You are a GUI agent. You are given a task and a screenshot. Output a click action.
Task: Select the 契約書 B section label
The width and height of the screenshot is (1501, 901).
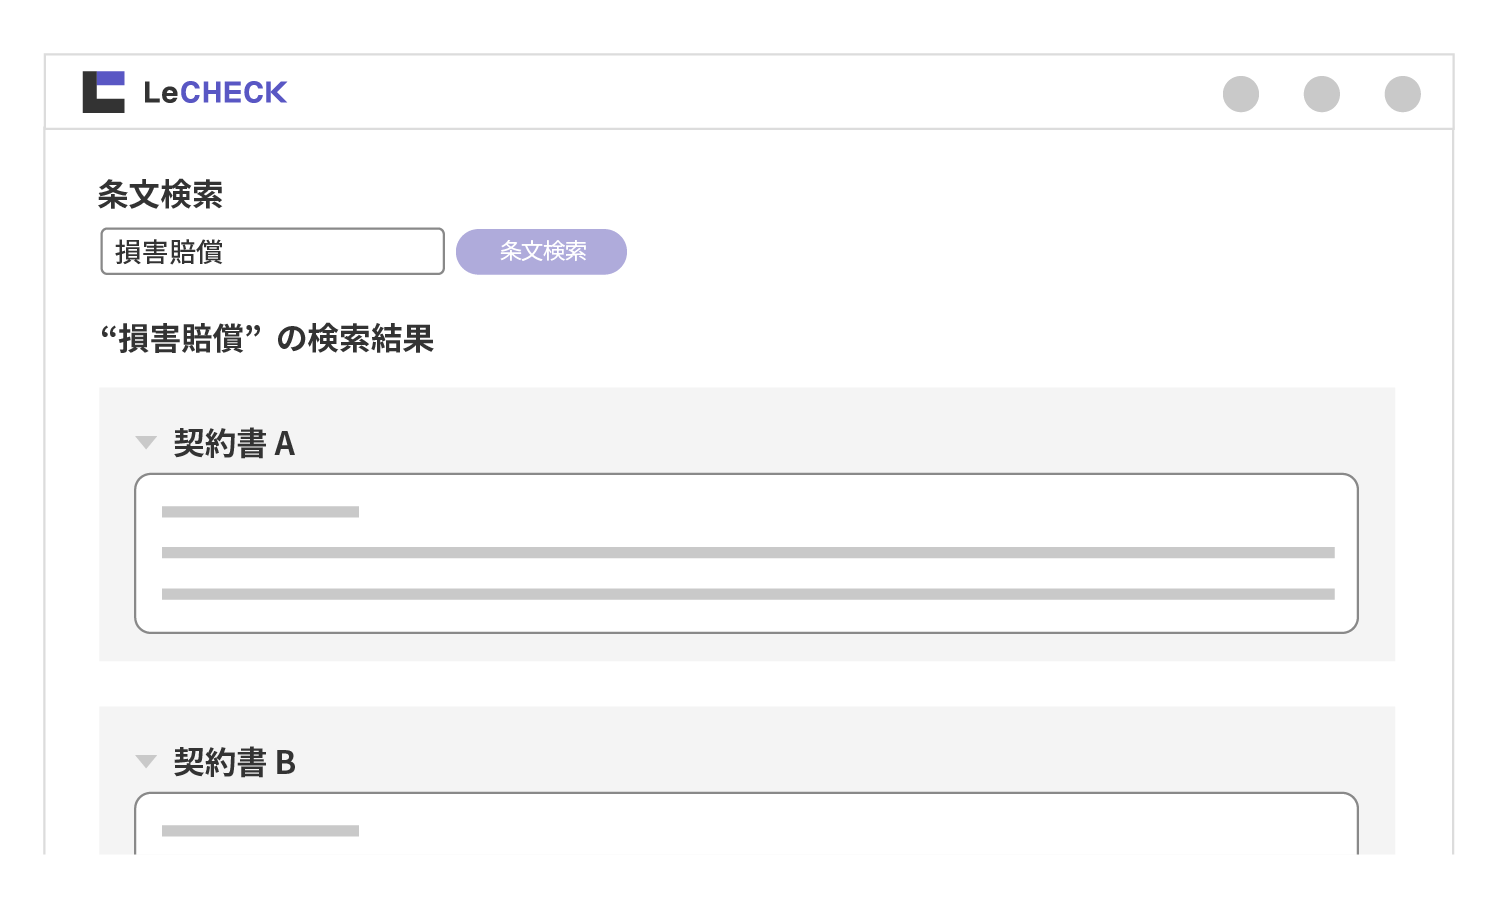click(x=237, y=761)
